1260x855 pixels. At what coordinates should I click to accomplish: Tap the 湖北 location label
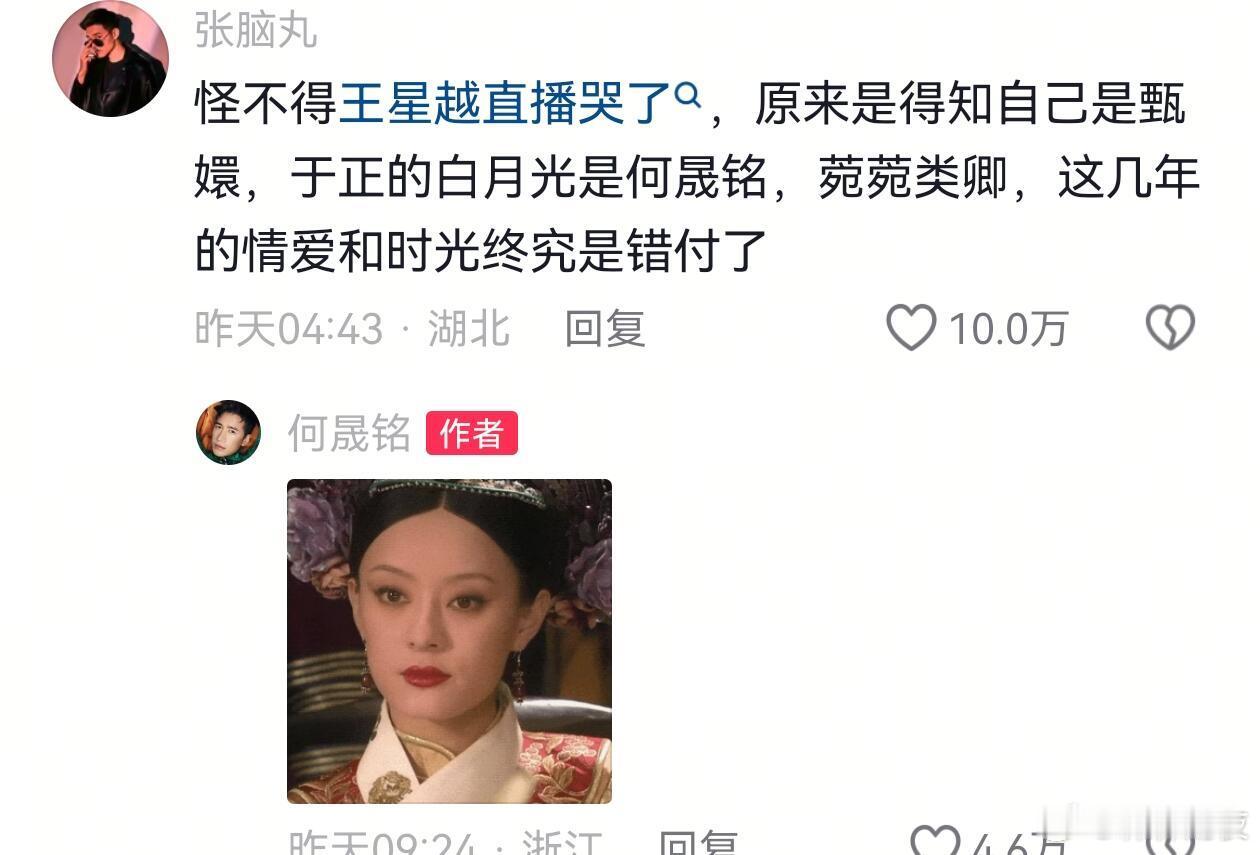469,328
